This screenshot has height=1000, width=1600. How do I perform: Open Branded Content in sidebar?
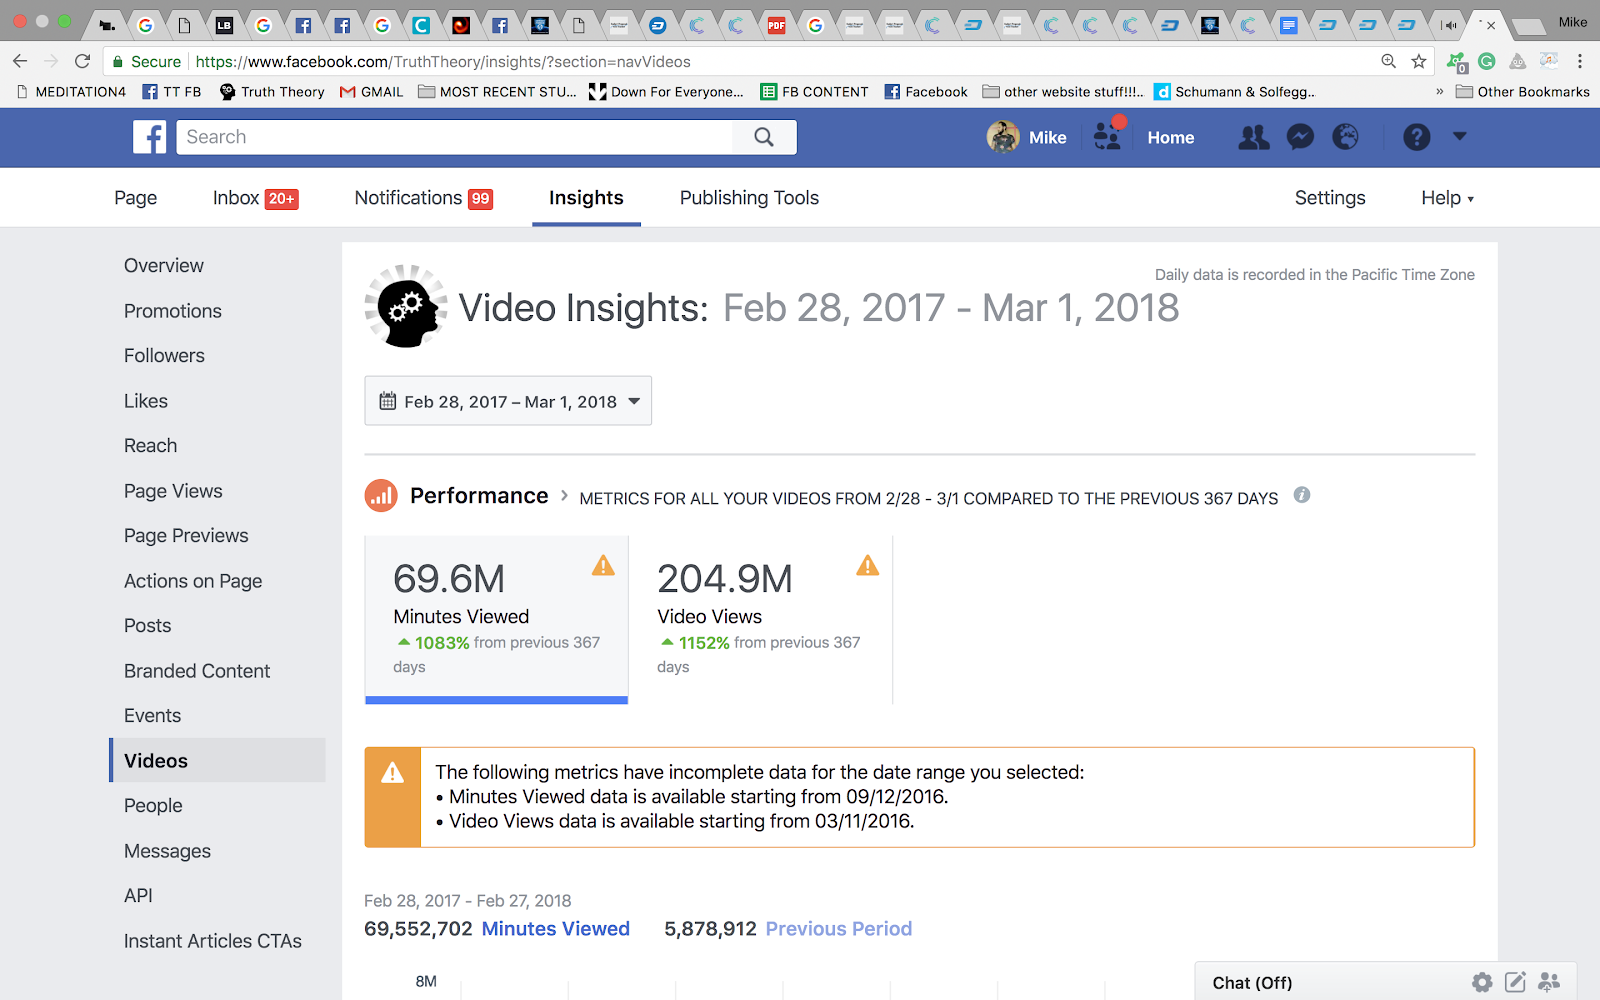(197, 671)
